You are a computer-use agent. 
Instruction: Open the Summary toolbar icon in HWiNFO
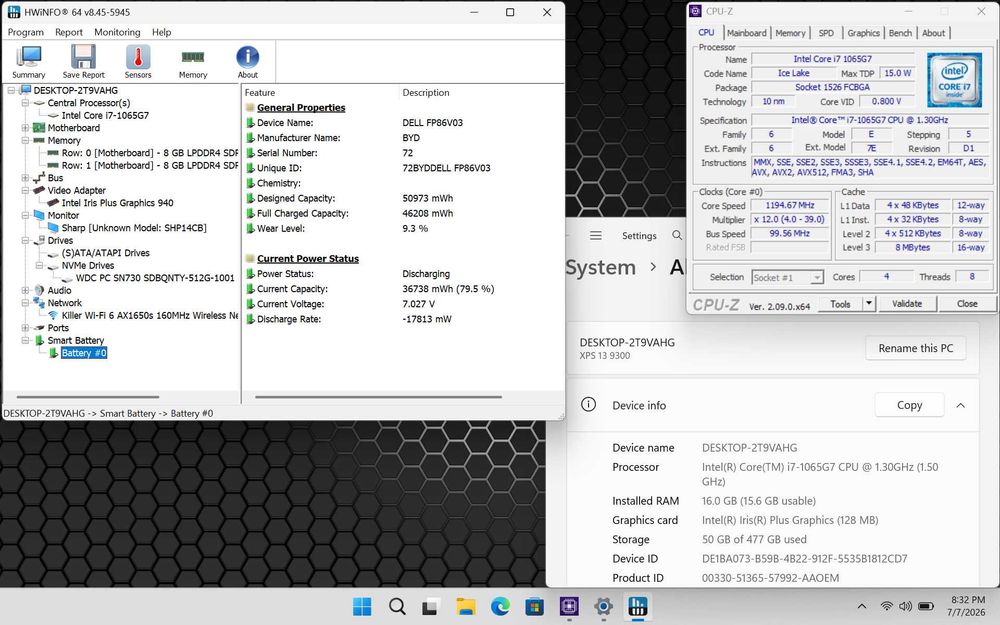pyautogui.click(x=29, y=61)
